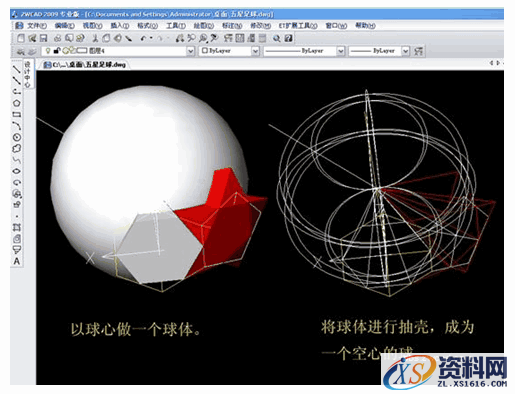Click the layer color swatch box

point(82,51)
